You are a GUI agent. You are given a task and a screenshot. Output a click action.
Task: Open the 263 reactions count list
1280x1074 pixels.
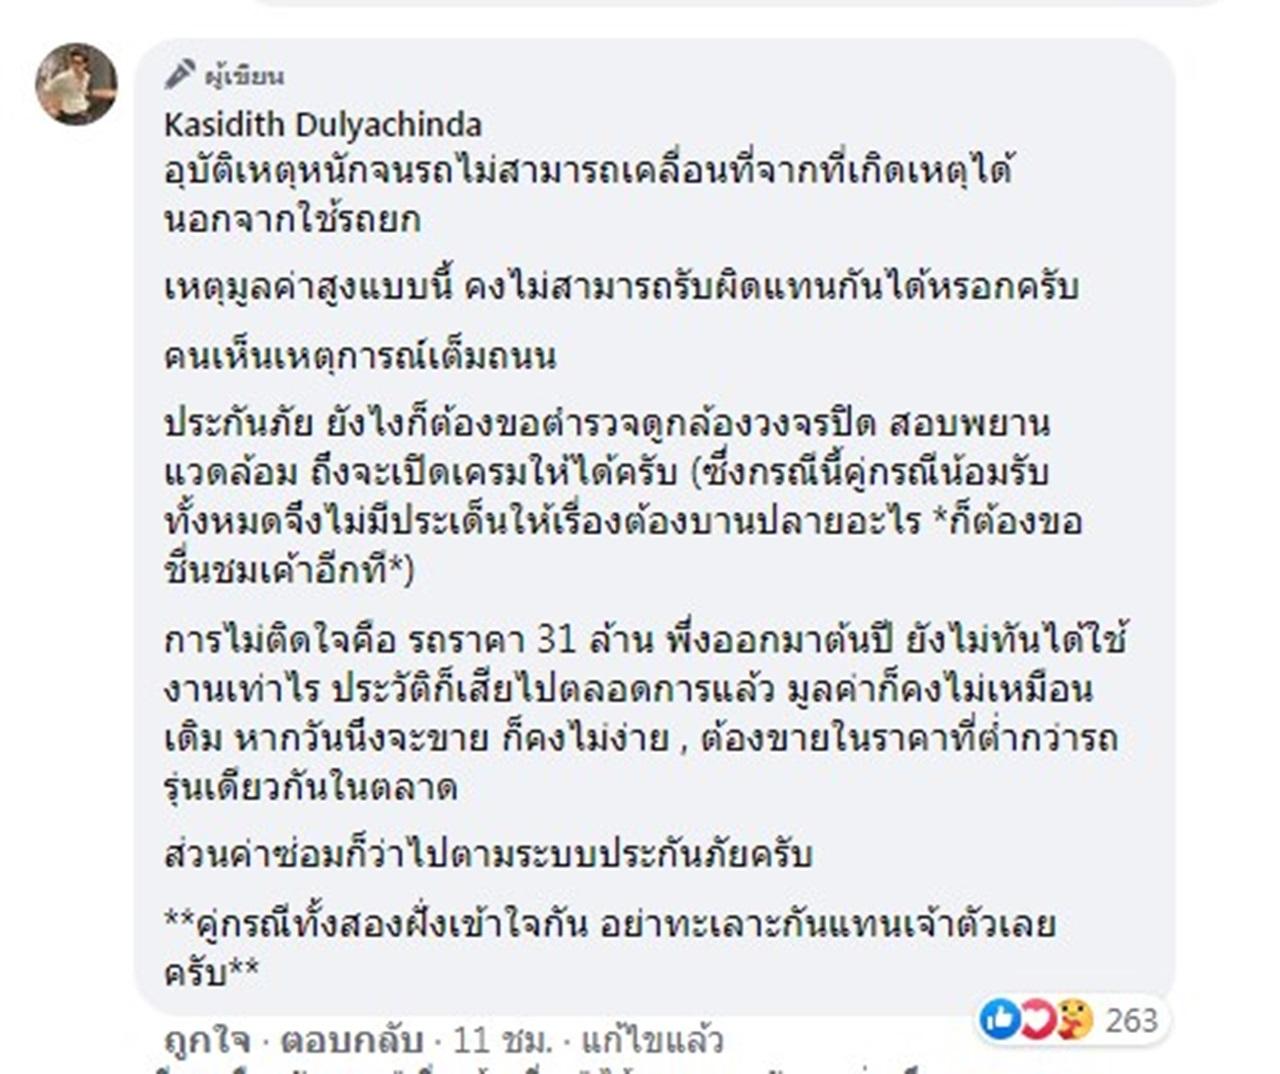click(1131, 1020)
